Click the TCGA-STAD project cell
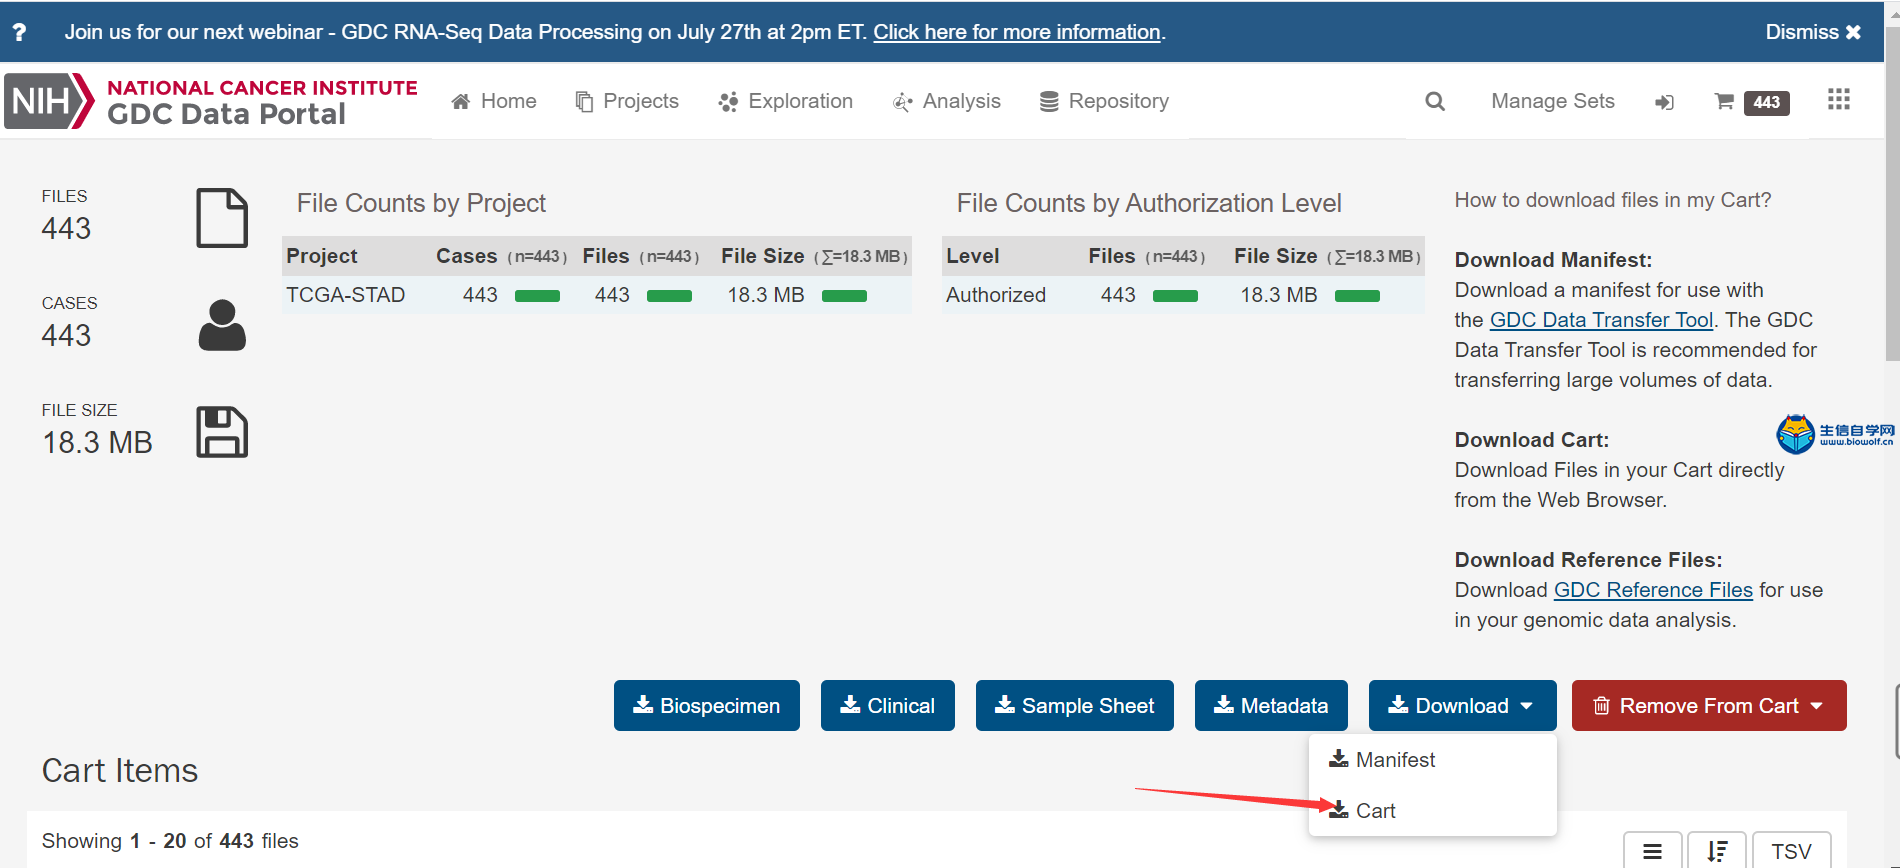 point(346,295)
